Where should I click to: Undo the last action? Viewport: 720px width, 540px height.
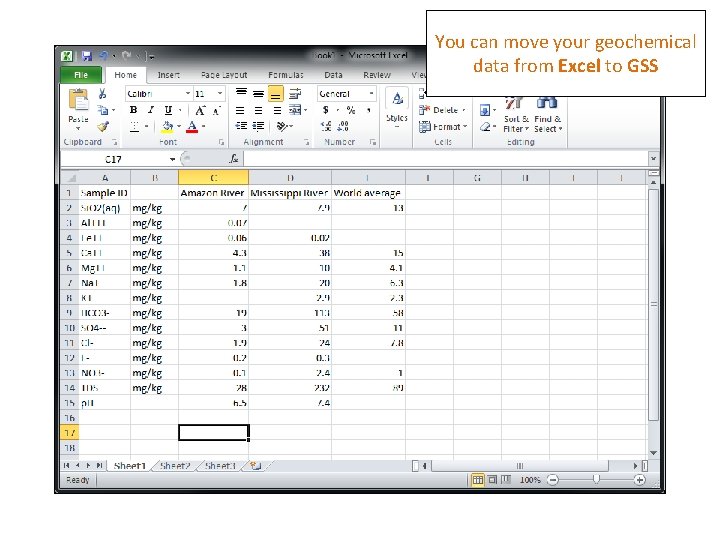pos(103,56)
